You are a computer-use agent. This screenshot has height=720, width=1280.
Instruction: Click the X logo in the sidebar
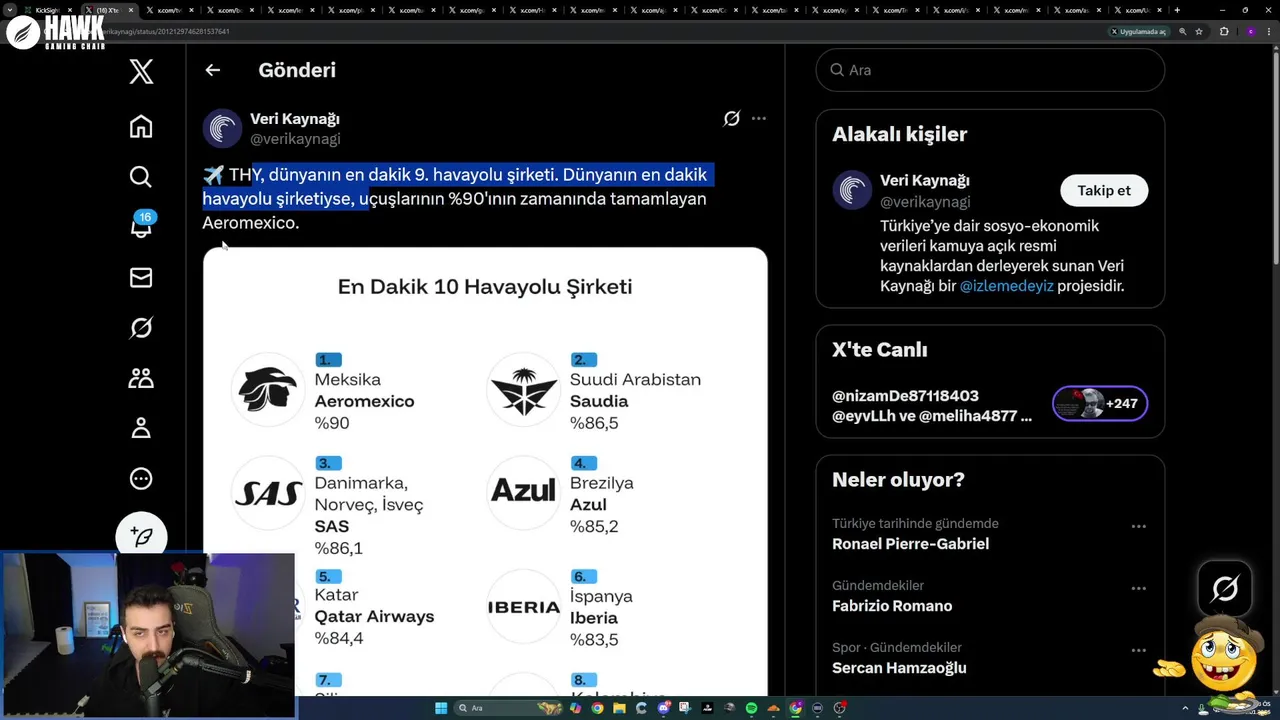coord(141,71)
